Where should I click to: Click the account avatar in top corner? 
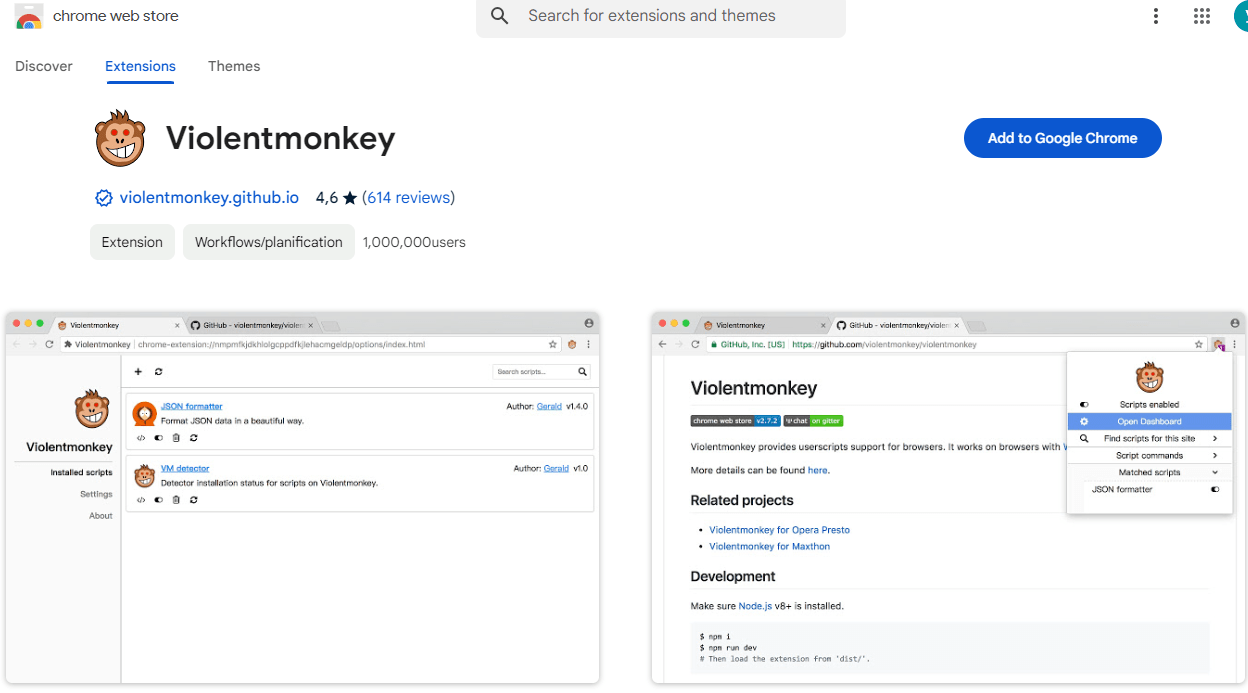[x=1240, y=16]
